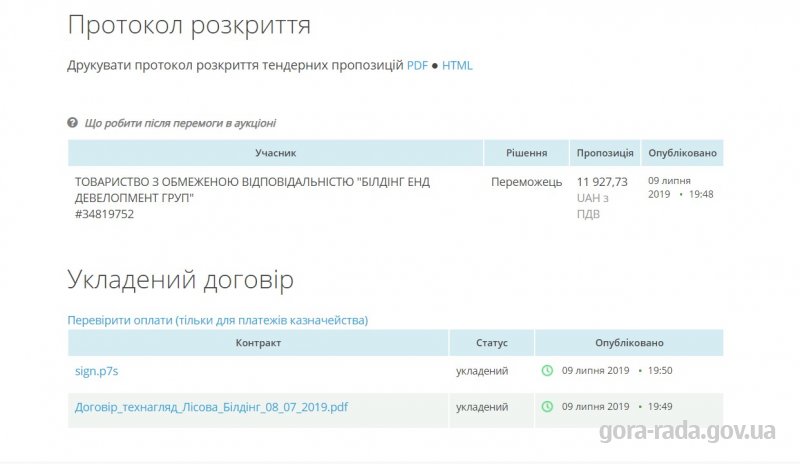Select the 'Учасник' column header
Screen dimensions: 800x464
pyautogui.click(x=276, y=153)
